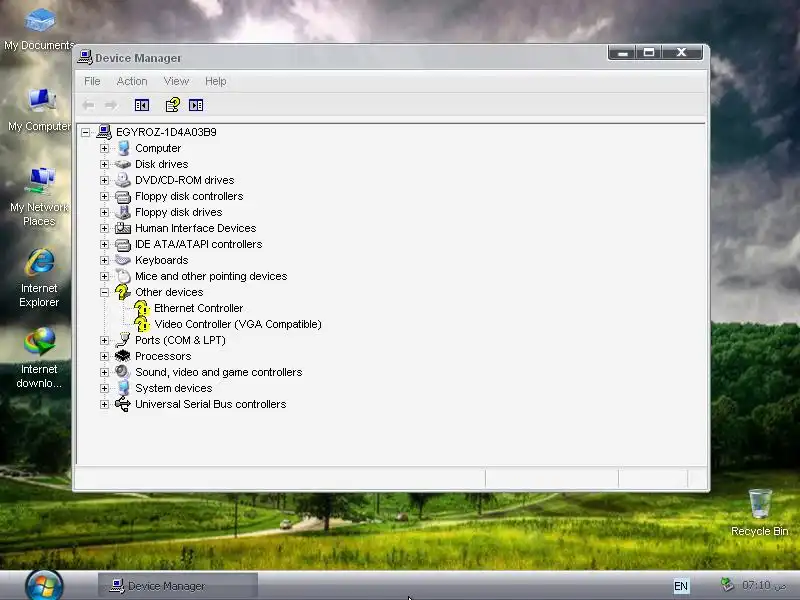Image resolution: width=800 pixels, height=600 pixels.
Task: Click the IDE ATA/ATAPI controllers icon
Action: [123, 244]
